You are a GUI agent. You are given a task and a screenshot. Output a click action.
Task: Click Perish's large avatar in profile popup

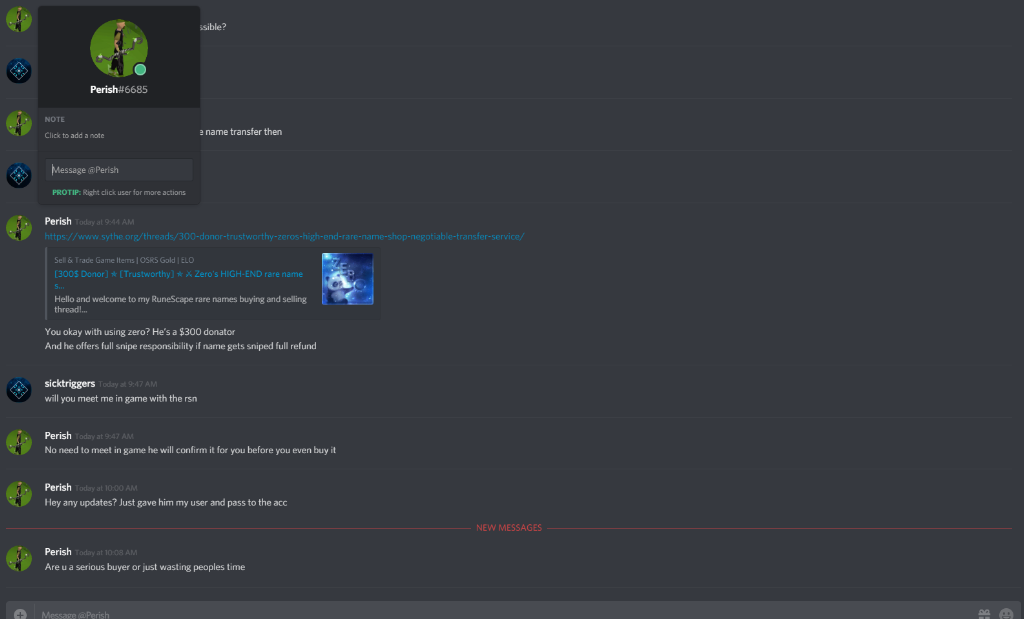point(119,48)
